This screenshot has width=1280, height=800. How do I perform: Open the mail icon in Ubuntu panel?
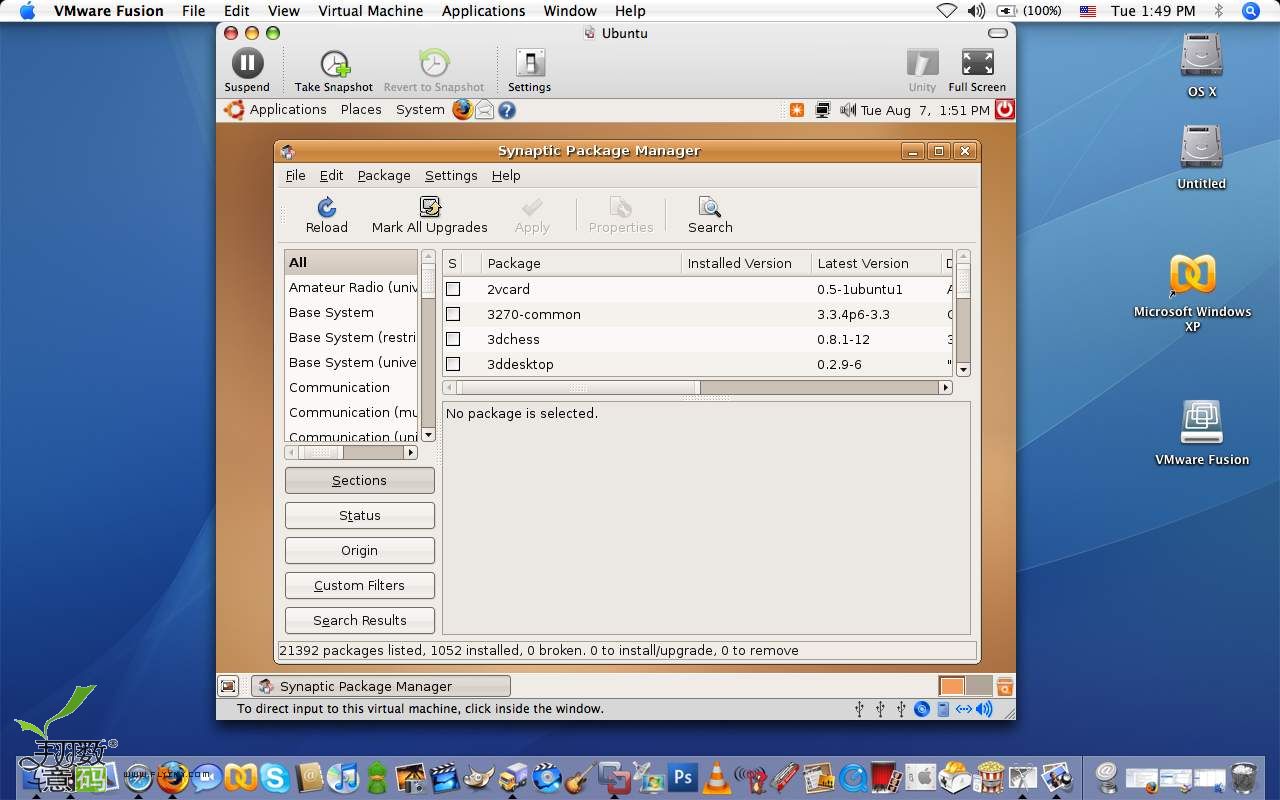tap(485, 110)
